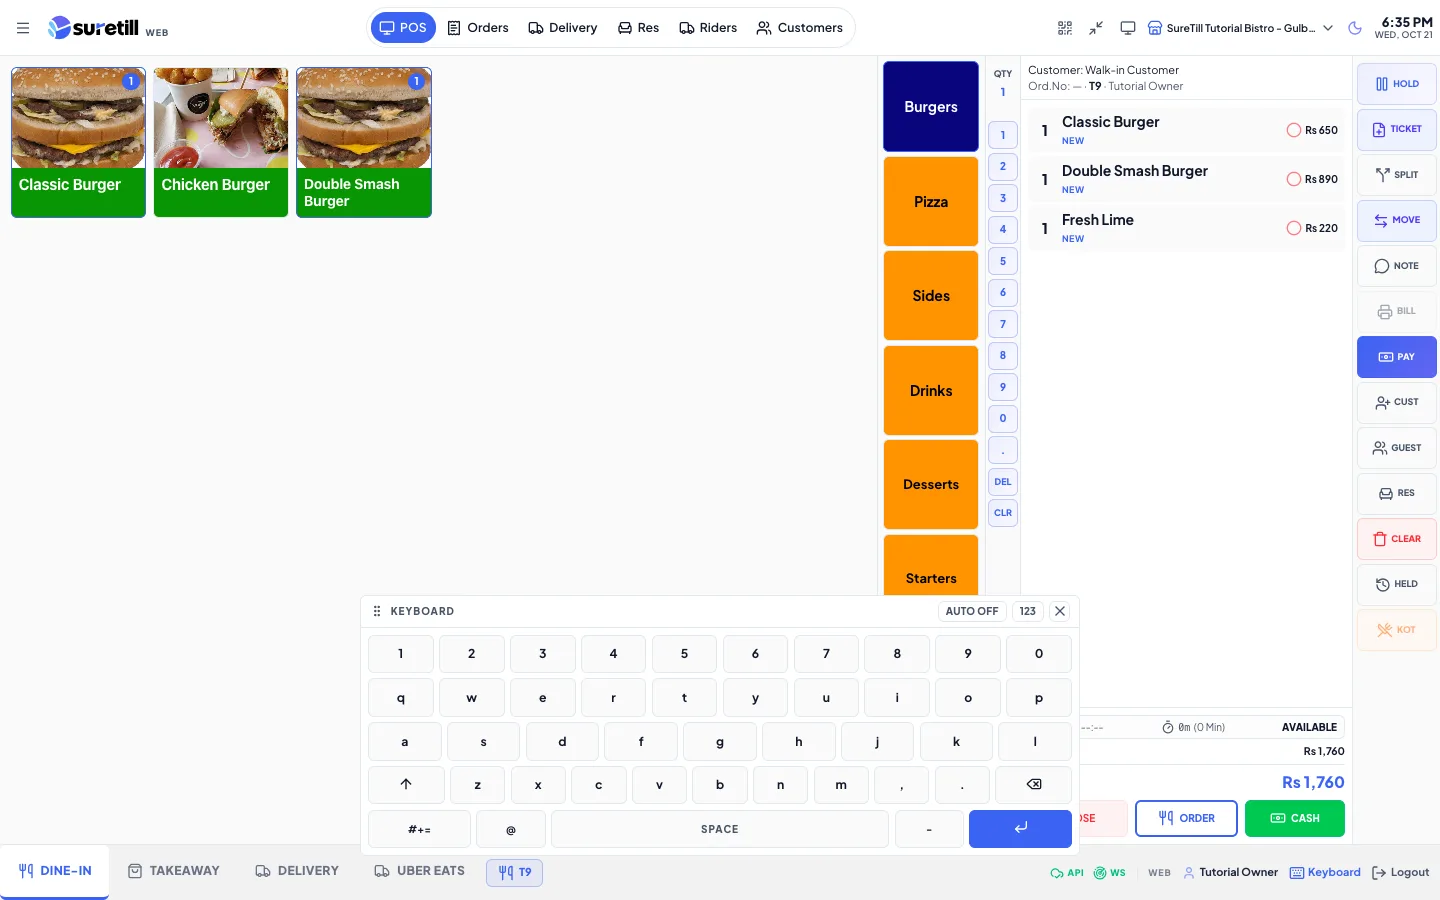Pay by CASH green button
The width and height of the screenshot is (1440, 900).
coord(1295,818)
